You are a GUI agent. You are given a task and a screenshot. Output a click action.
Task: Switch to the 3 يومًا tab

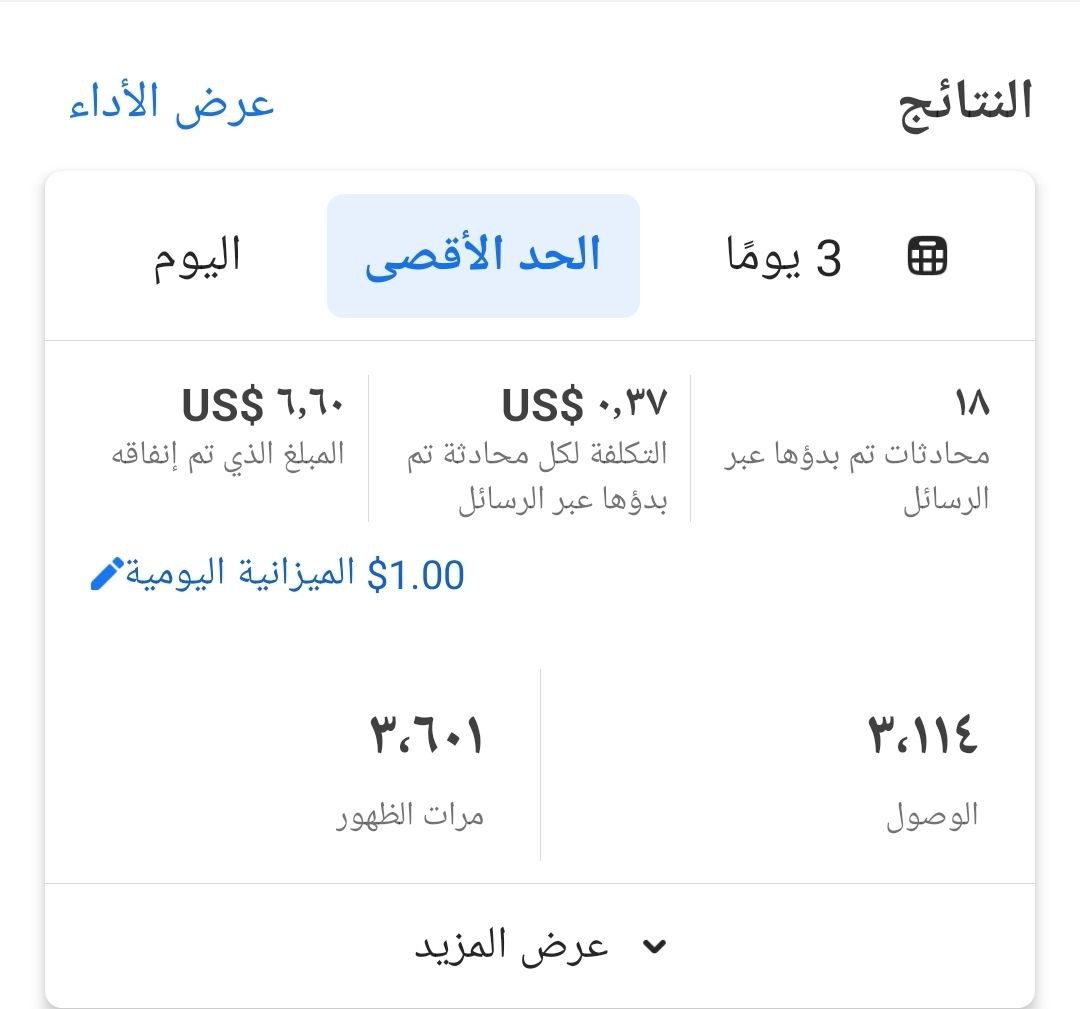pyautogui.click(x=783, y=258)
